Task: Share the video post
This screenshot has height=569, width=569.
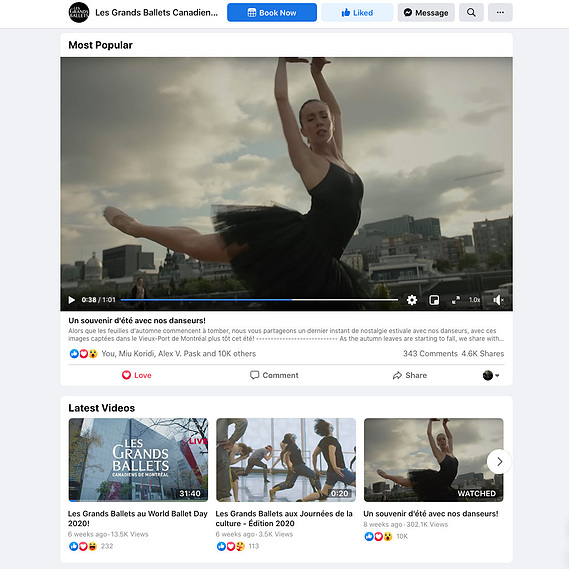Action: tap(410, 375)
